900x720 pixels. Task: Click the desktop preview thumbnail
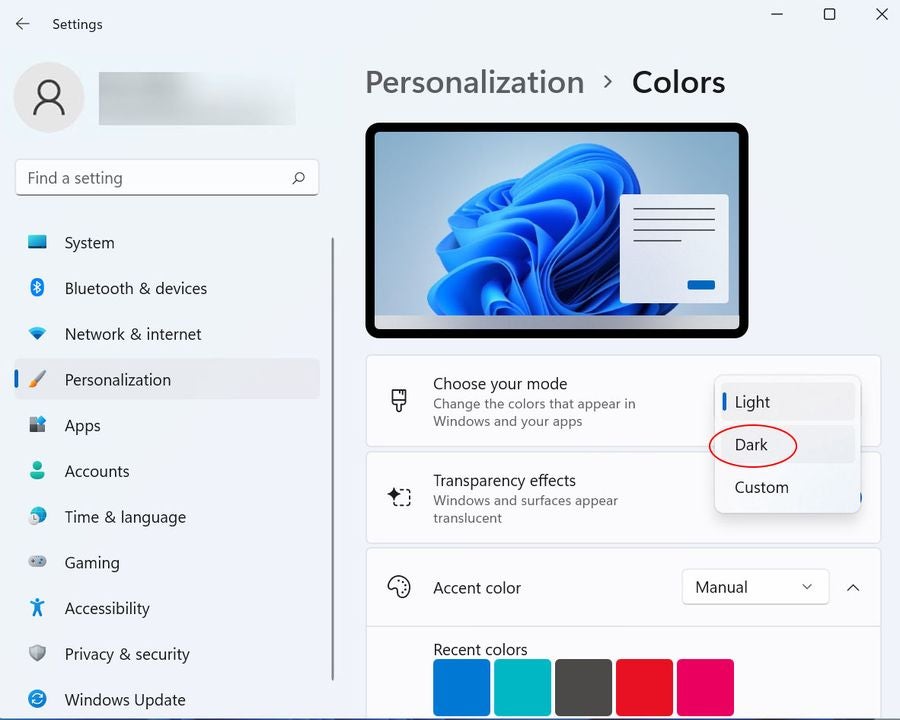(557, 230)
